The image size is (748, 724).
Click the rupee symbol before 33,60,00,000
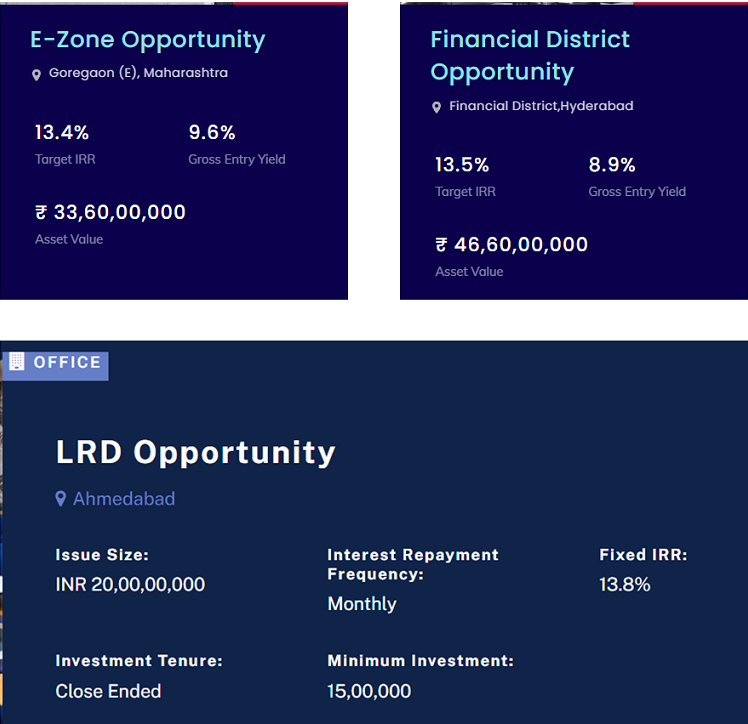pyautogui.click(x=41, y=212)
